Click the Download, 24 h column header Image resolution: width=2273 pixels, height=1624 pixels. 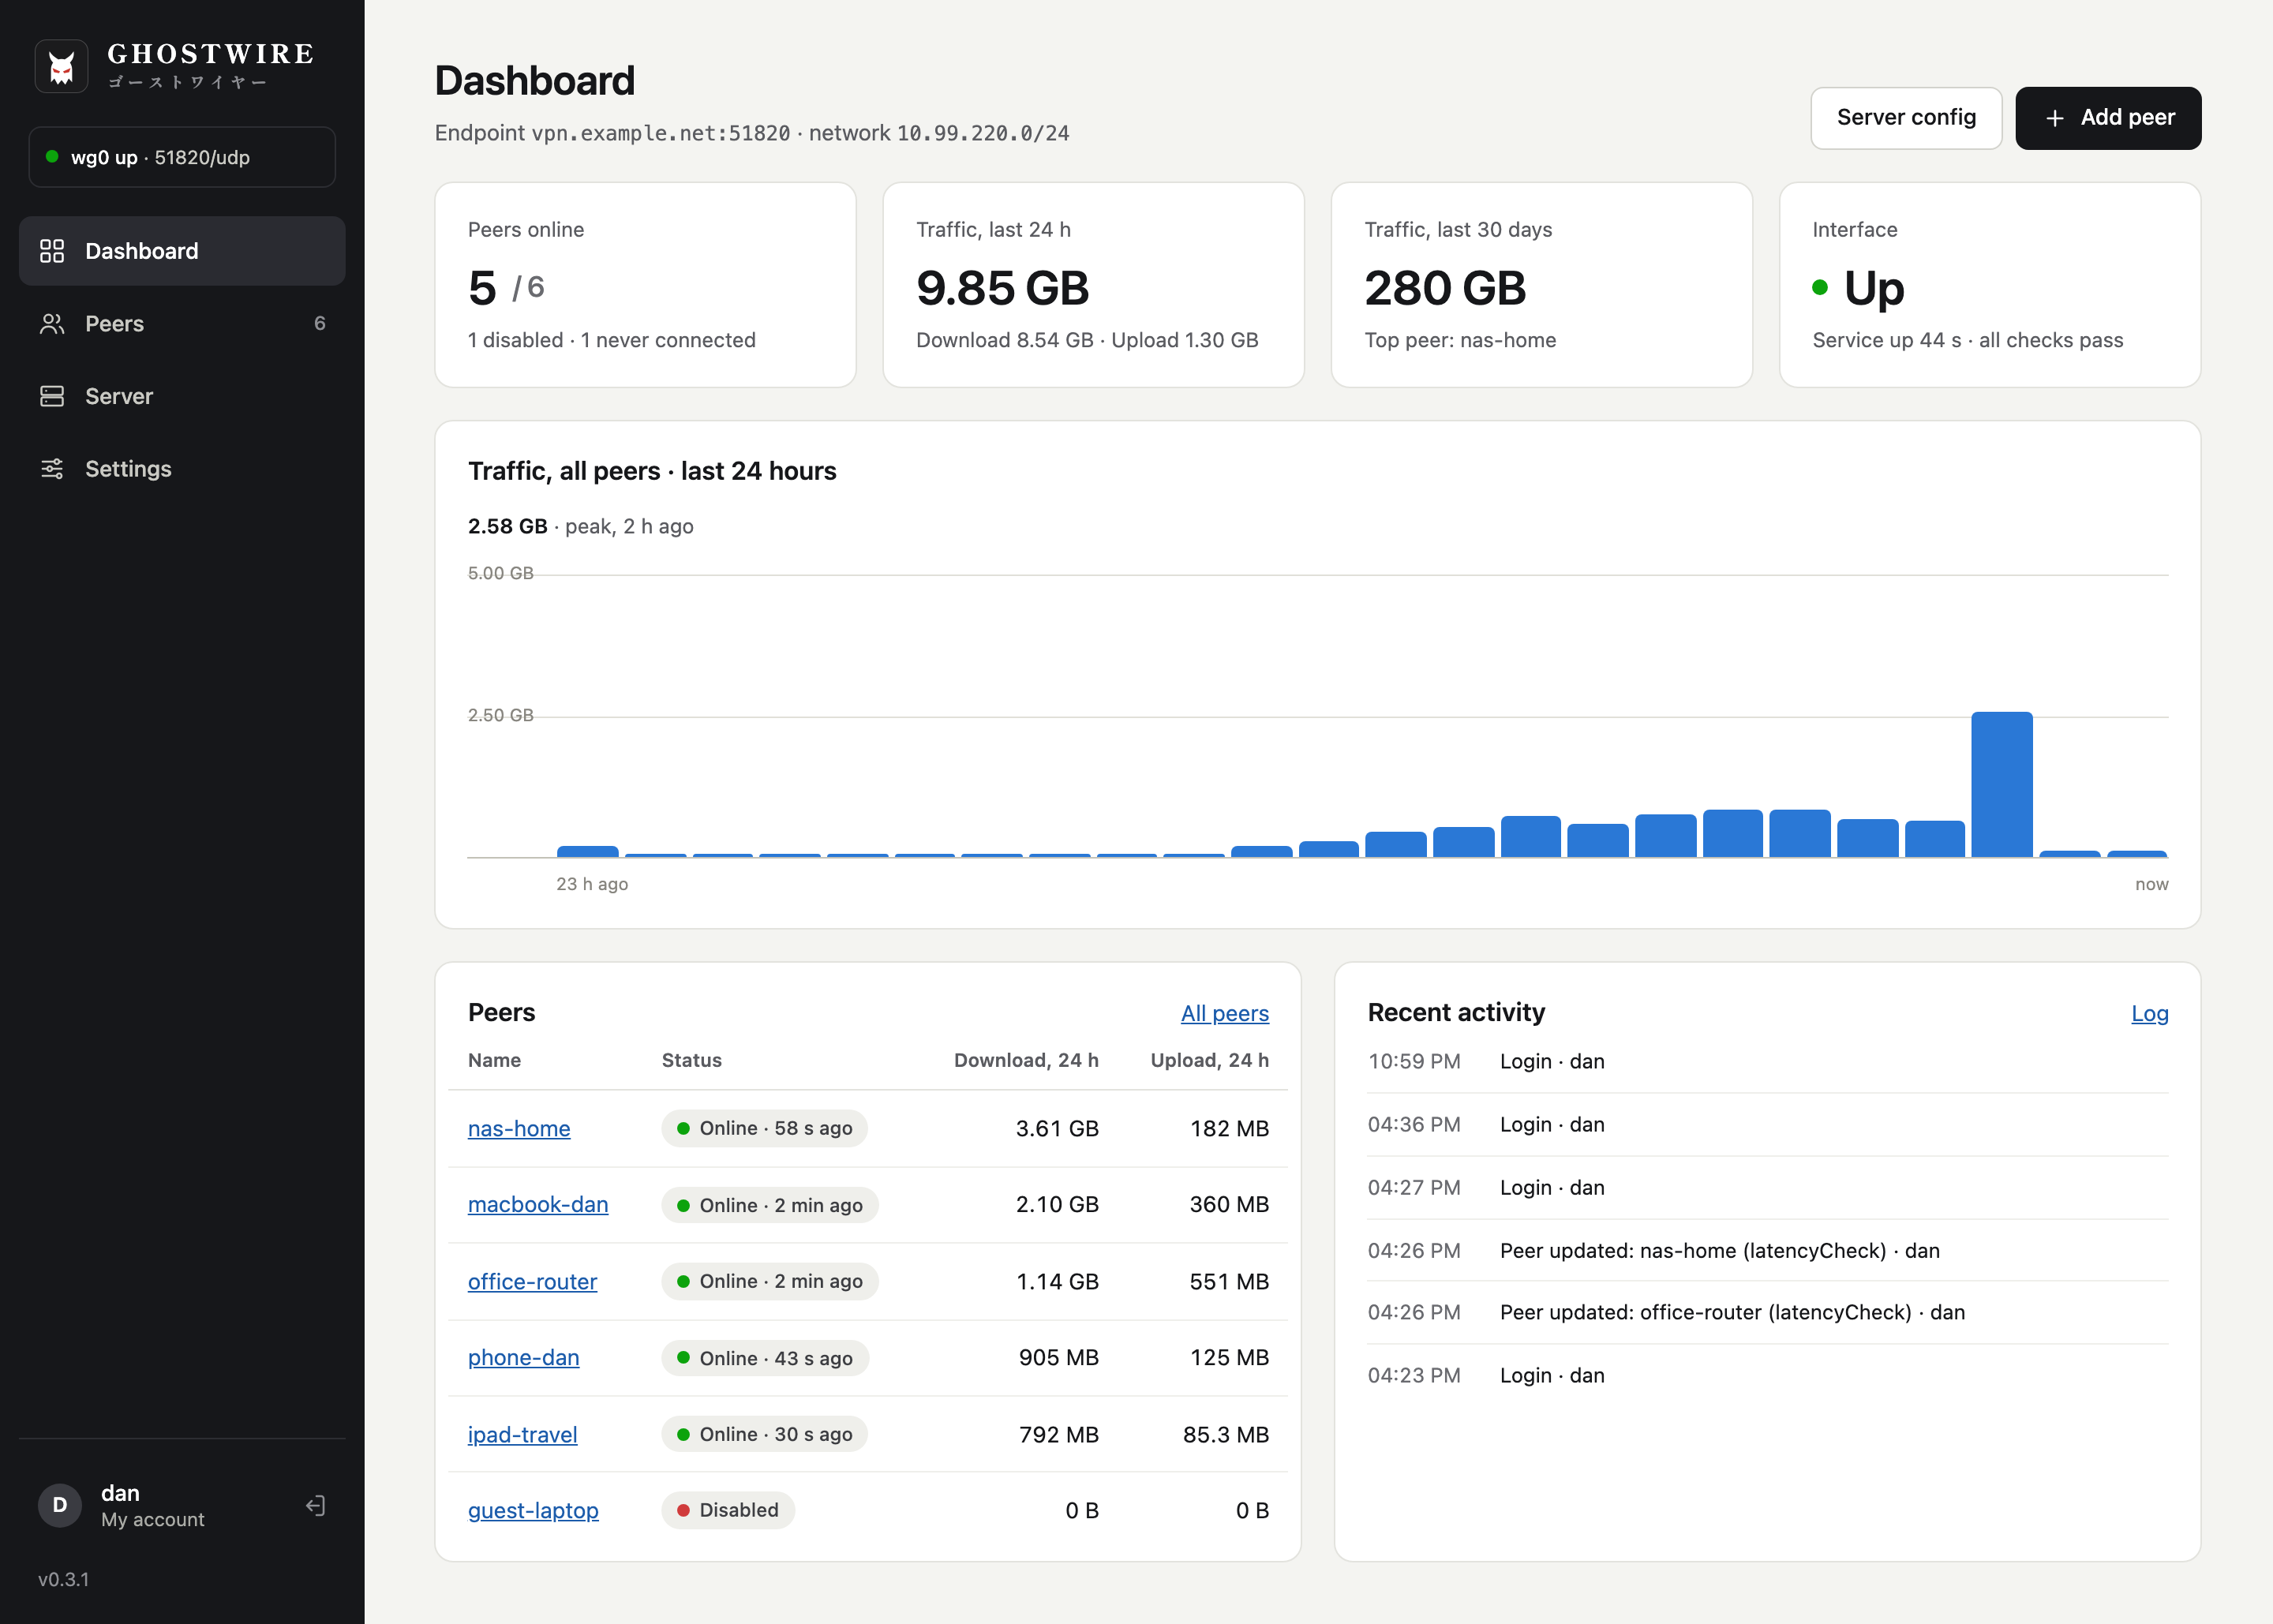(x=1026, y=1060)
